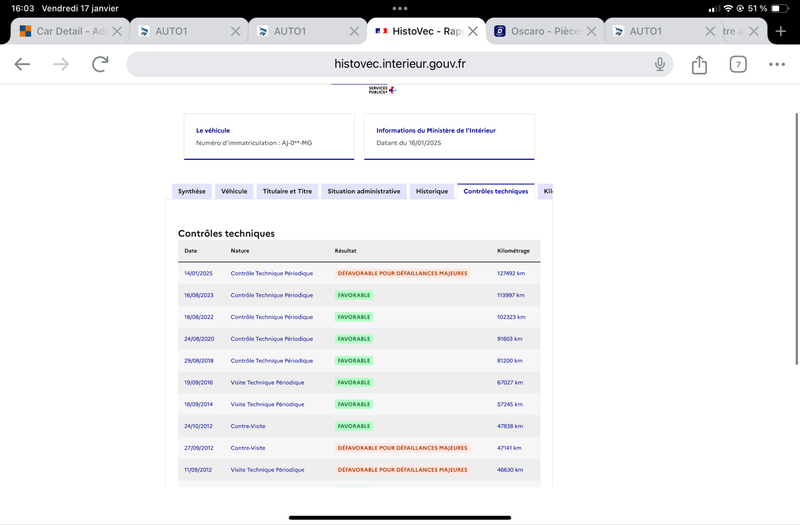
Task: Click DÉFAVORABLE badge in the 27/09/2012 row
Action: click(403, 448)
